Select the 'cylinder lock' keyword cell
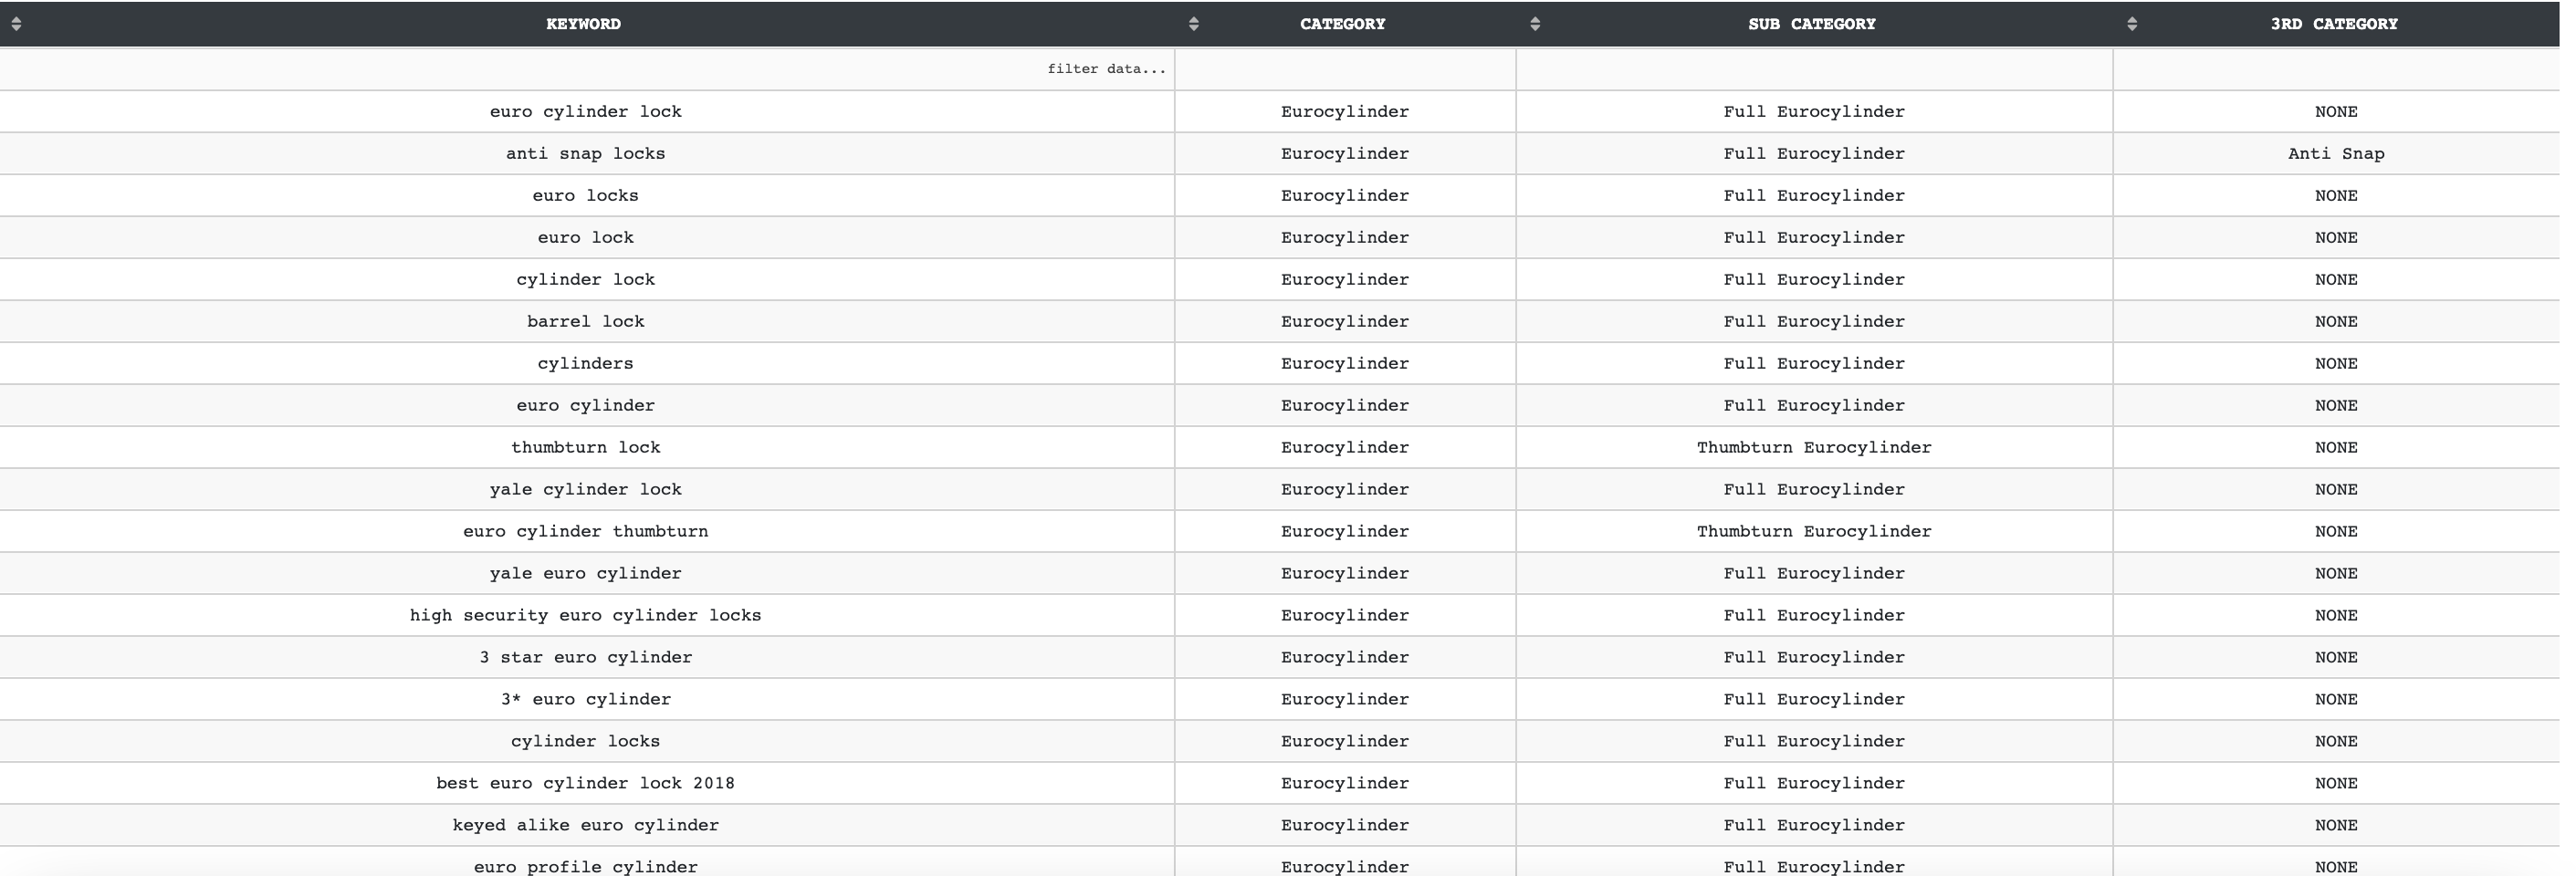Screen dimensions: 2576x876 pyautogui.click(x=586, y=279)
